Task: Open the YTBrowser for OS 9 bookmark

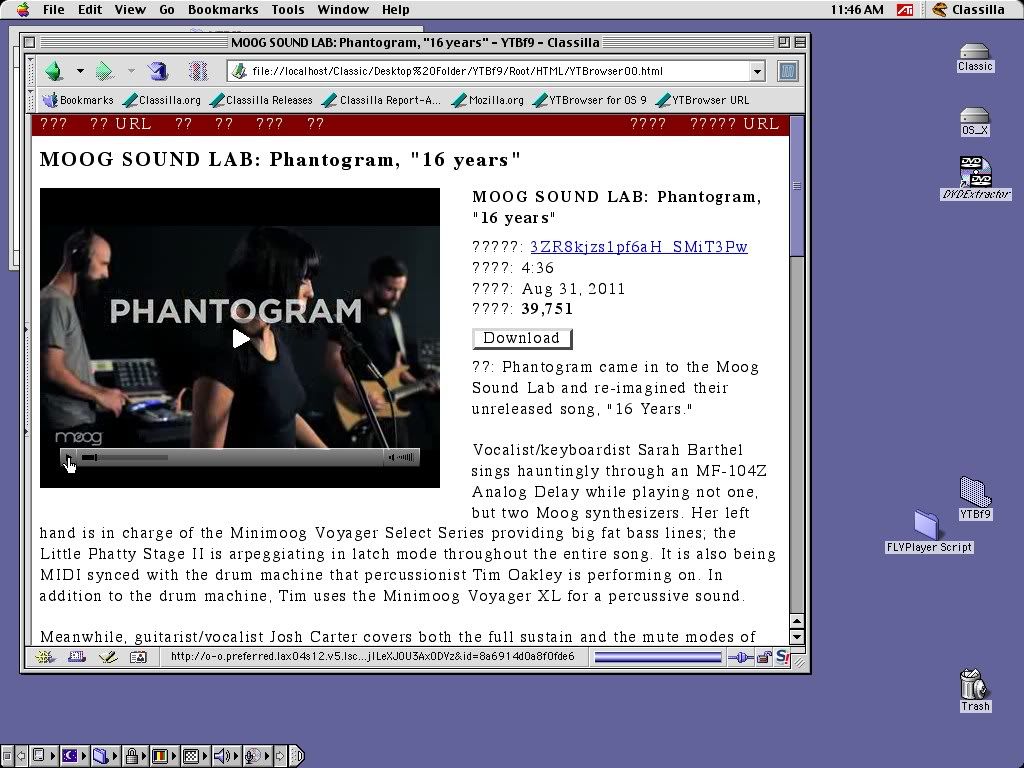Action: [590, 100]
